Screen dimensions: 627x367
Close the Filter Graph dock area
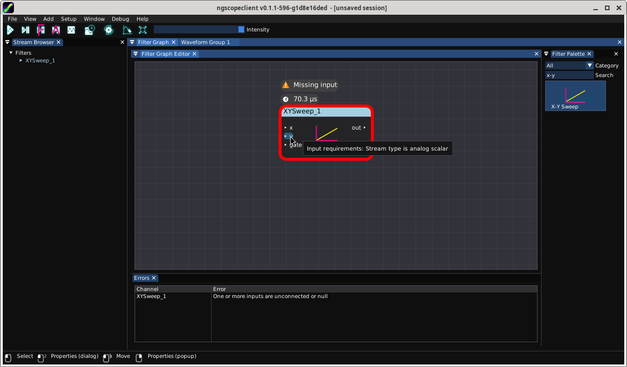tap(620, 42)
